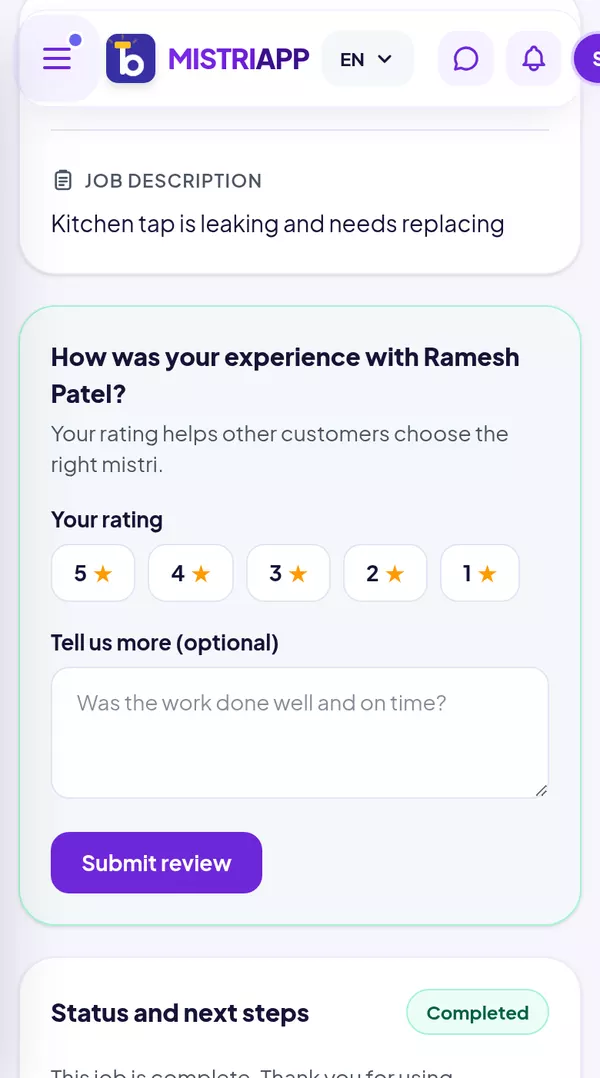Click the blue notification dot on menu button
The width and height of the screenshot is (600, 1078).
click(x=76, y=40)
